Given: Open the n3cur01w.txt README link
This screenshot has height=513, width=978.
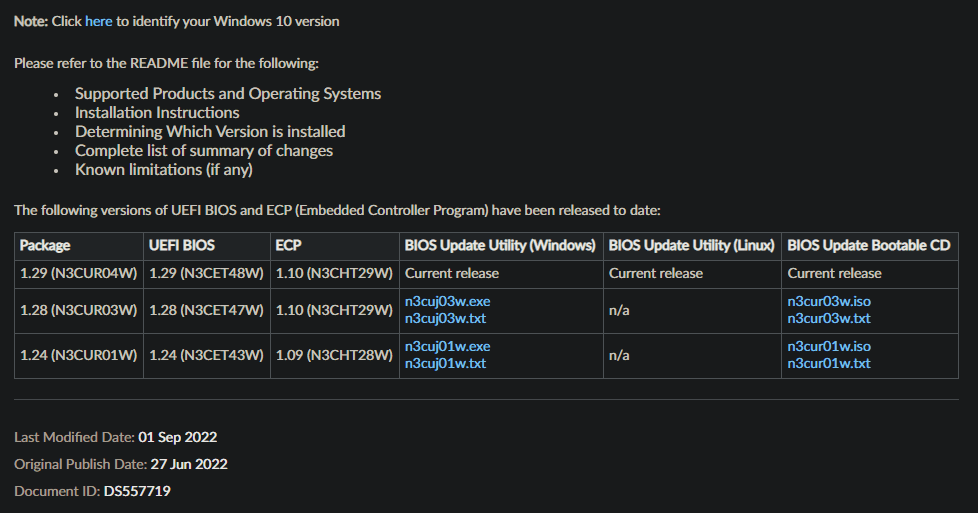Looking at the screenshot, I should [x=829, y=363].
